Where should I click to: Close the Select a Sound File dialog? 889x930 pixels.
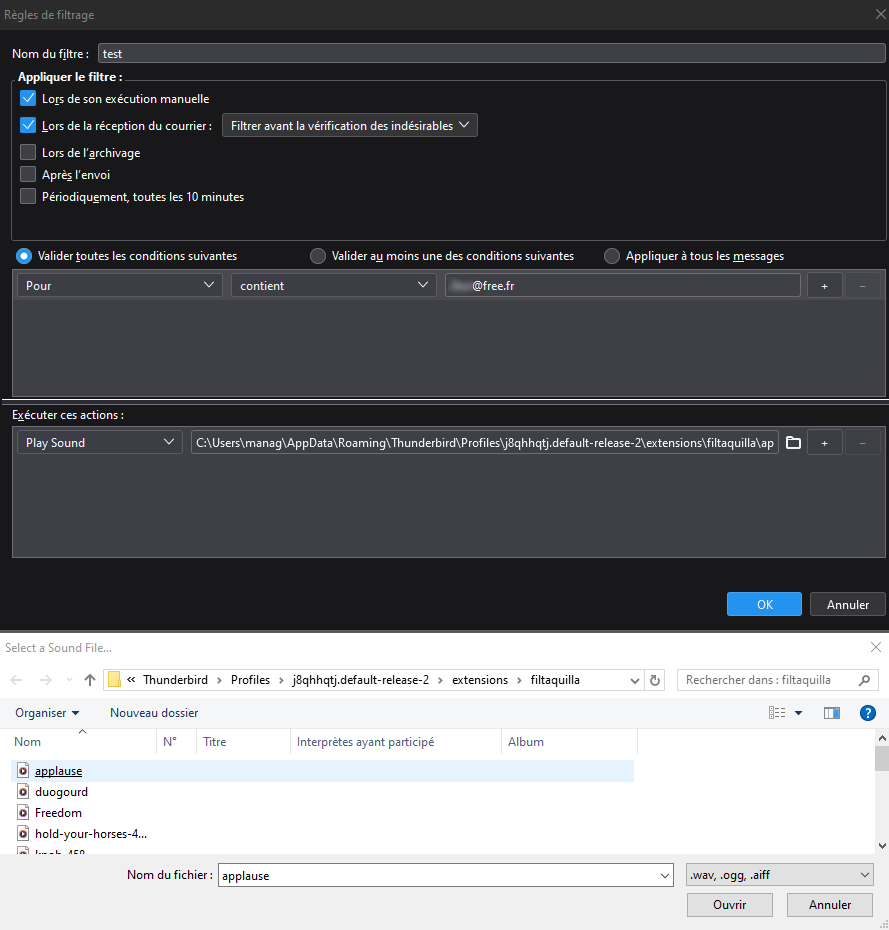click(x=875, y=647)
